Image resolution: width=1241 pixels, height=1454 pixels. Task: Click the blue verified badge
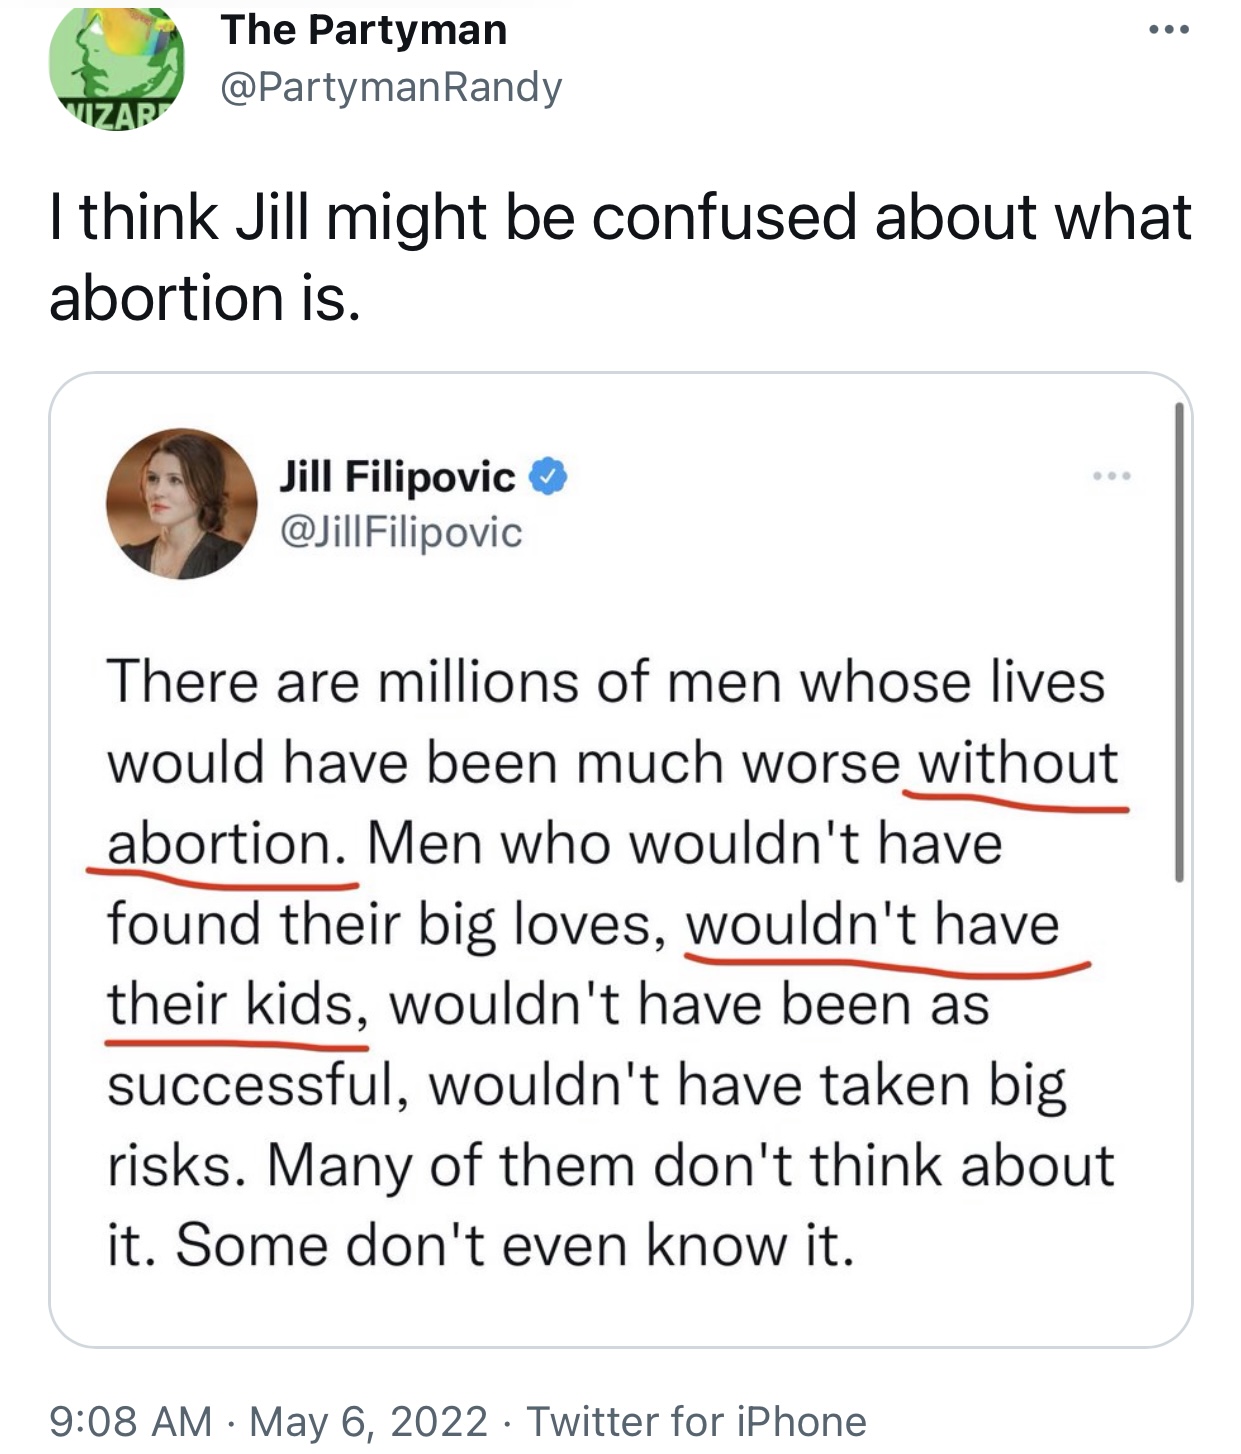click(x=548, y=477)
